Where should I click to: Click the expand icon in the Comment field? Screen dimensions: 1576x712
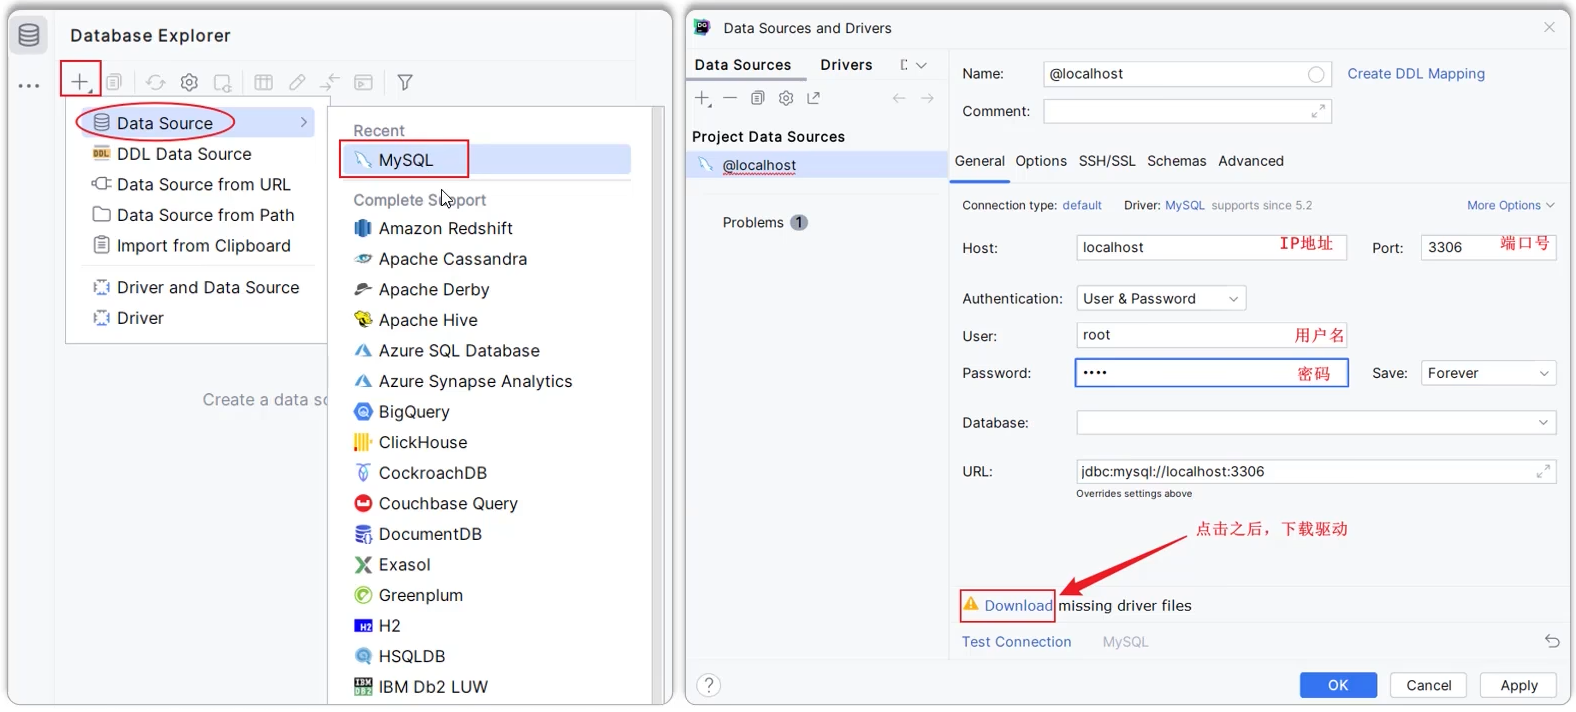[x=1318, y=112]
